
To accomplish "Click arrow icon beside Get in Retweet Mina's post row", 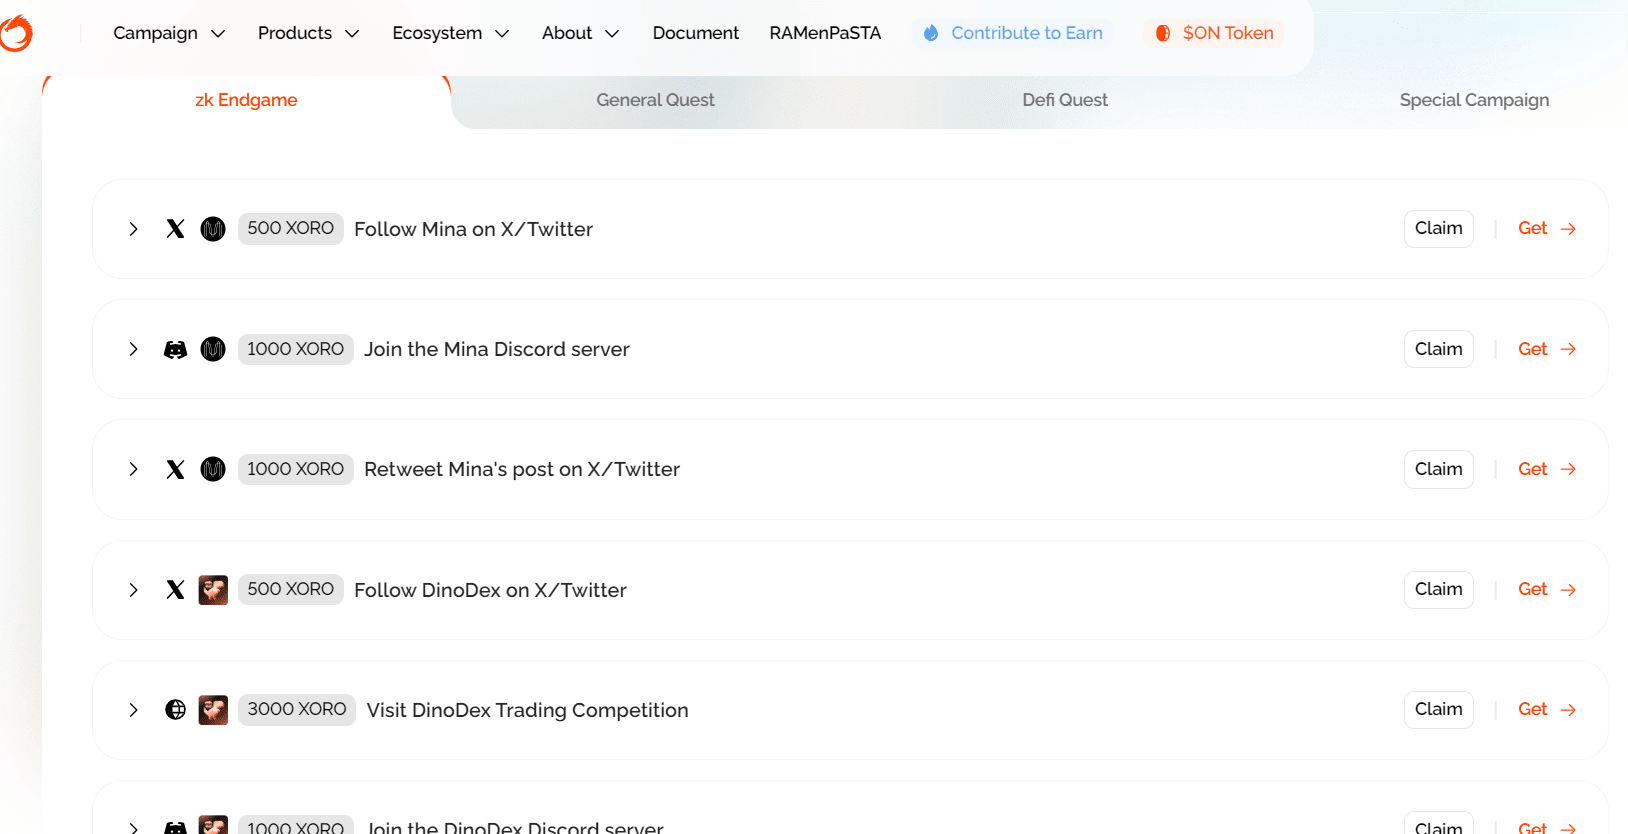I will tap(1568, 469).
